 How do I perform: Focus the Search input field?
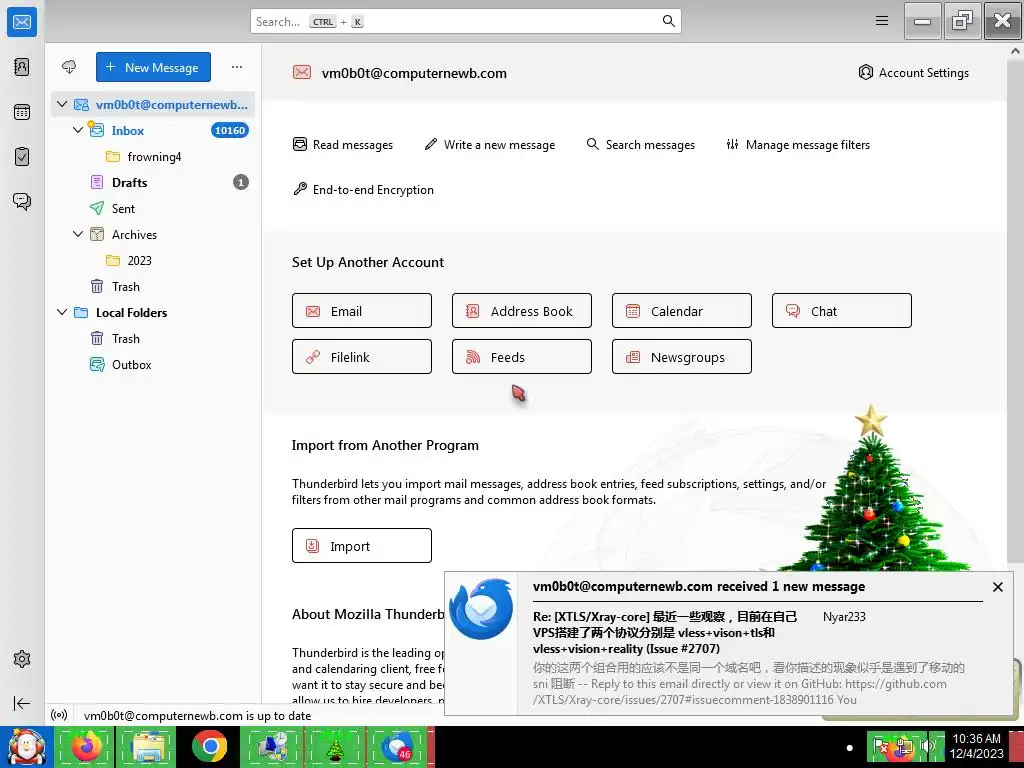coord(466,21)
